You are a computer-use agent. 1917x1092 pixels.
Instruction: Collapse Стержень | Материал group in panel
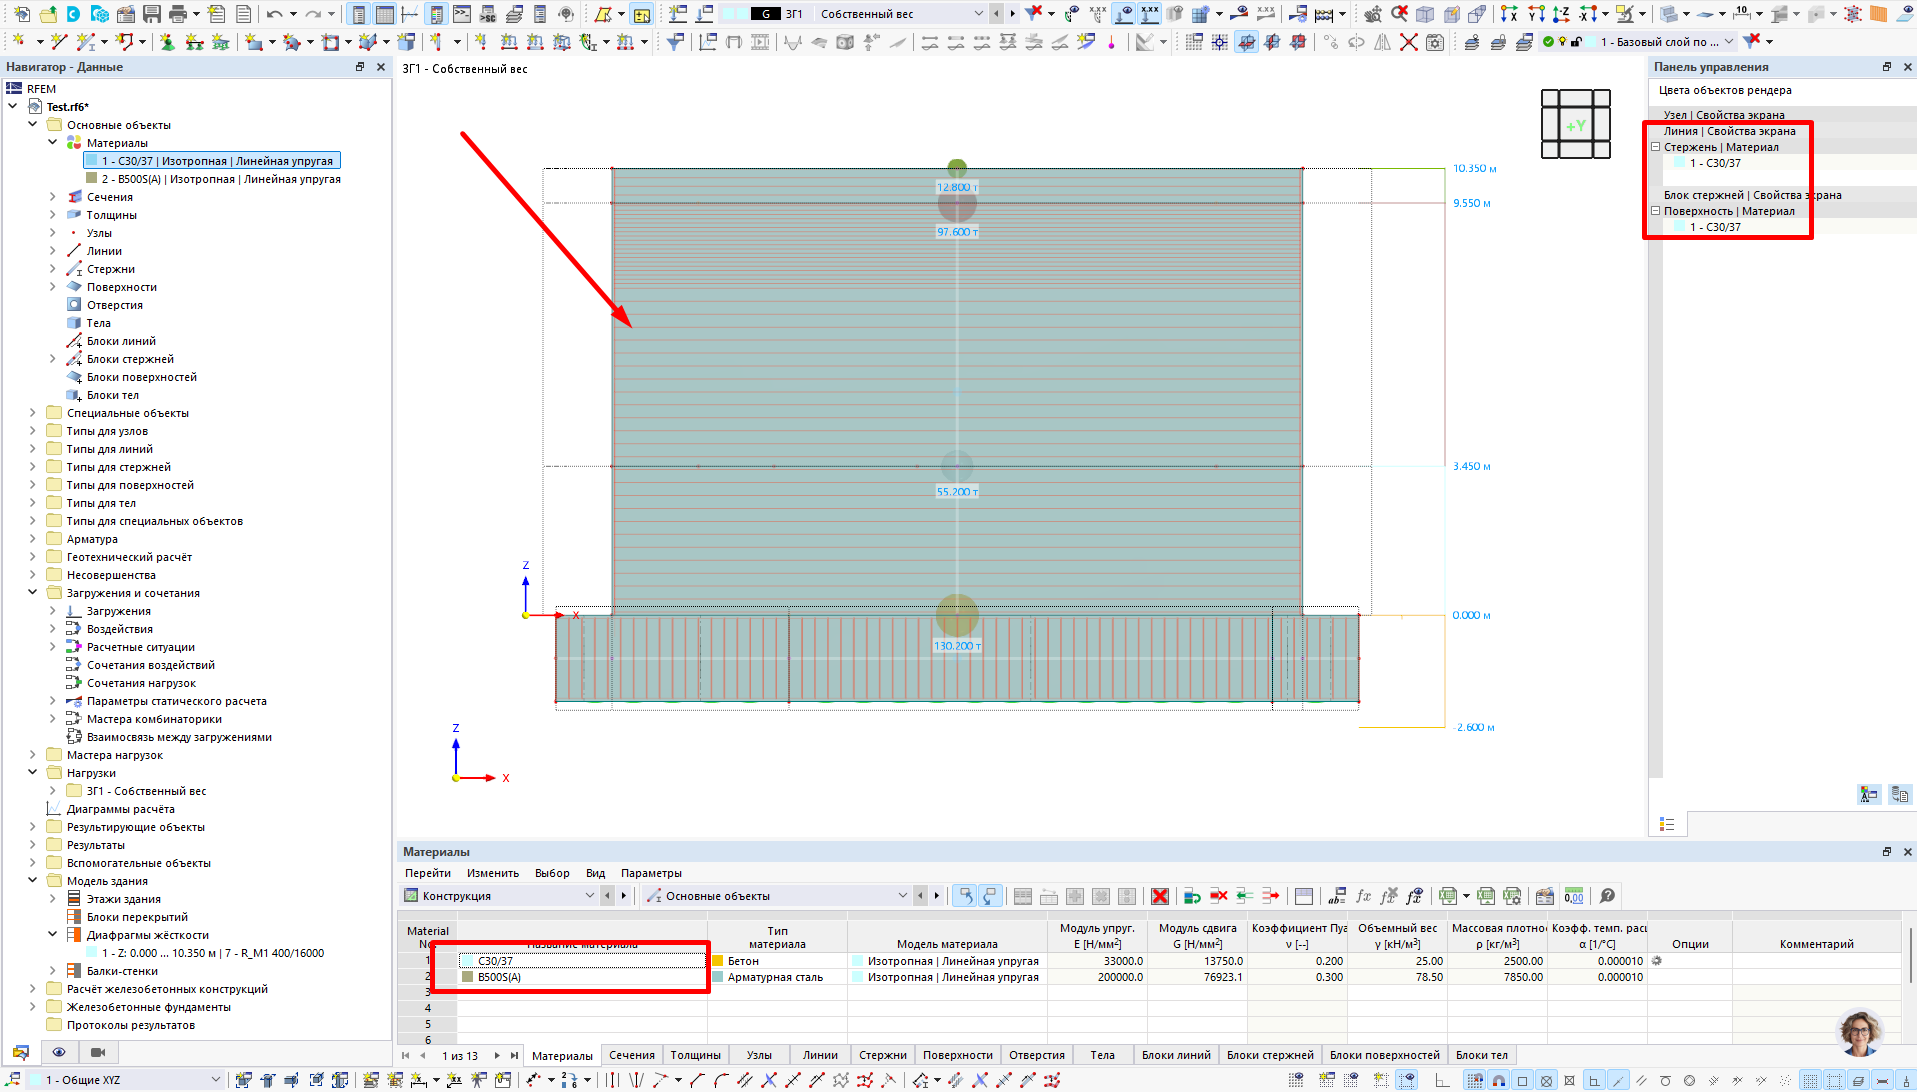click(1656, 147)
